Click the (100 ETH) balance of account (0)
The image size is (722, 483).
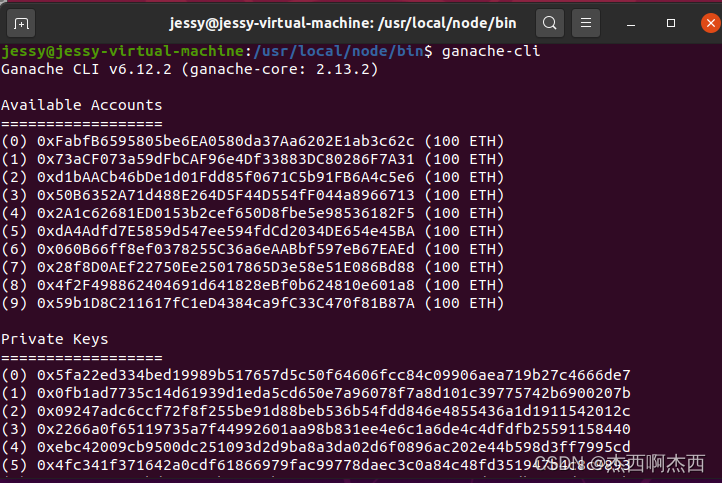(464, 141)
